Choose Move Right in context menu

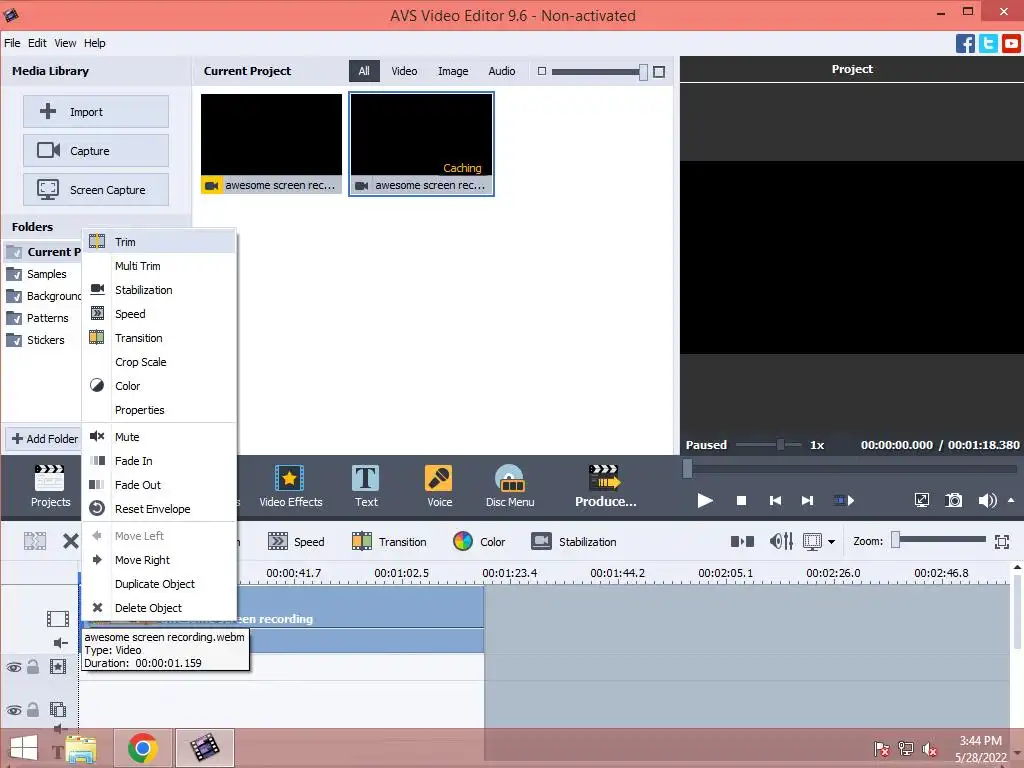159,560
